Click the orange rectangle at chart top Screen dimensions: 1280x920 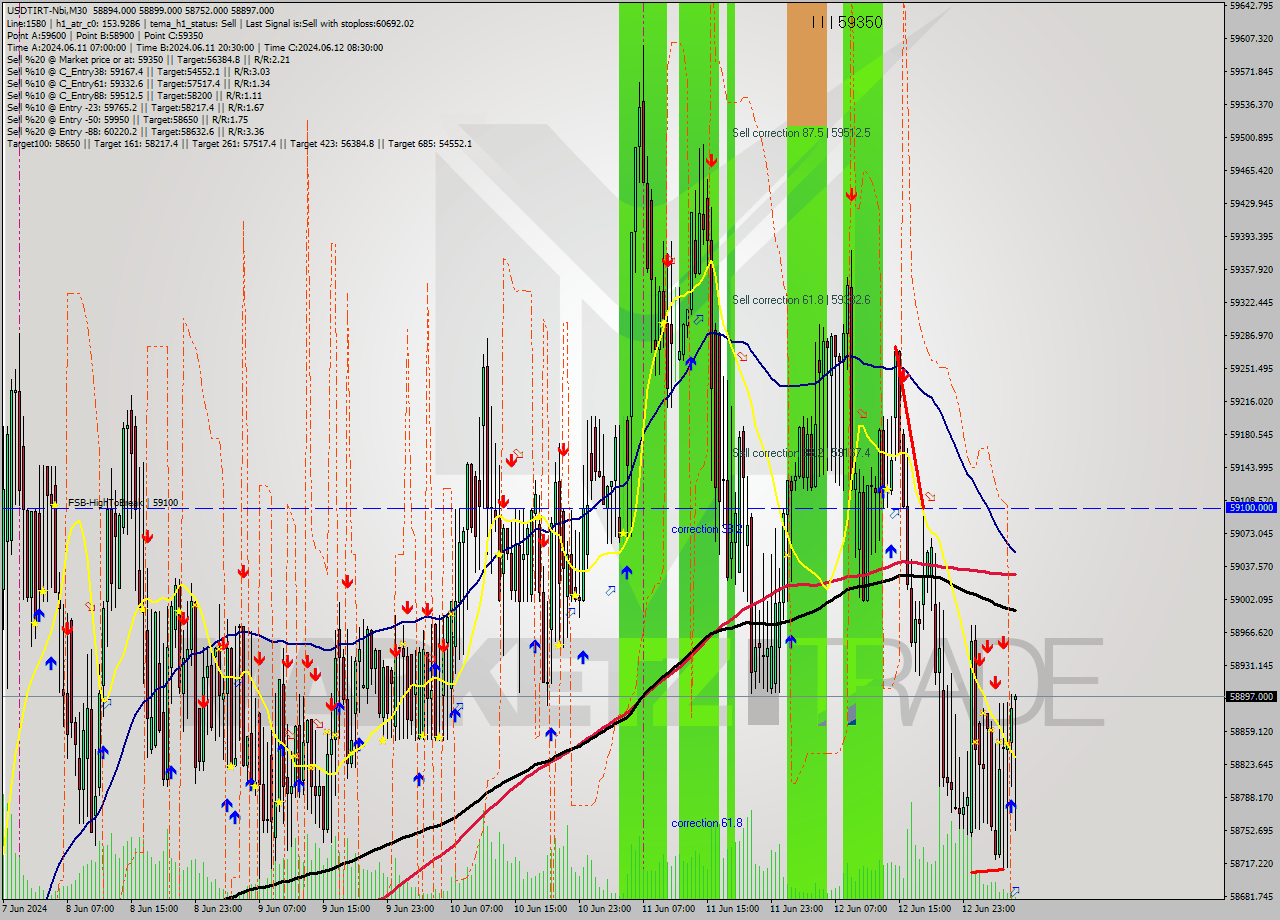click(807, 63)
